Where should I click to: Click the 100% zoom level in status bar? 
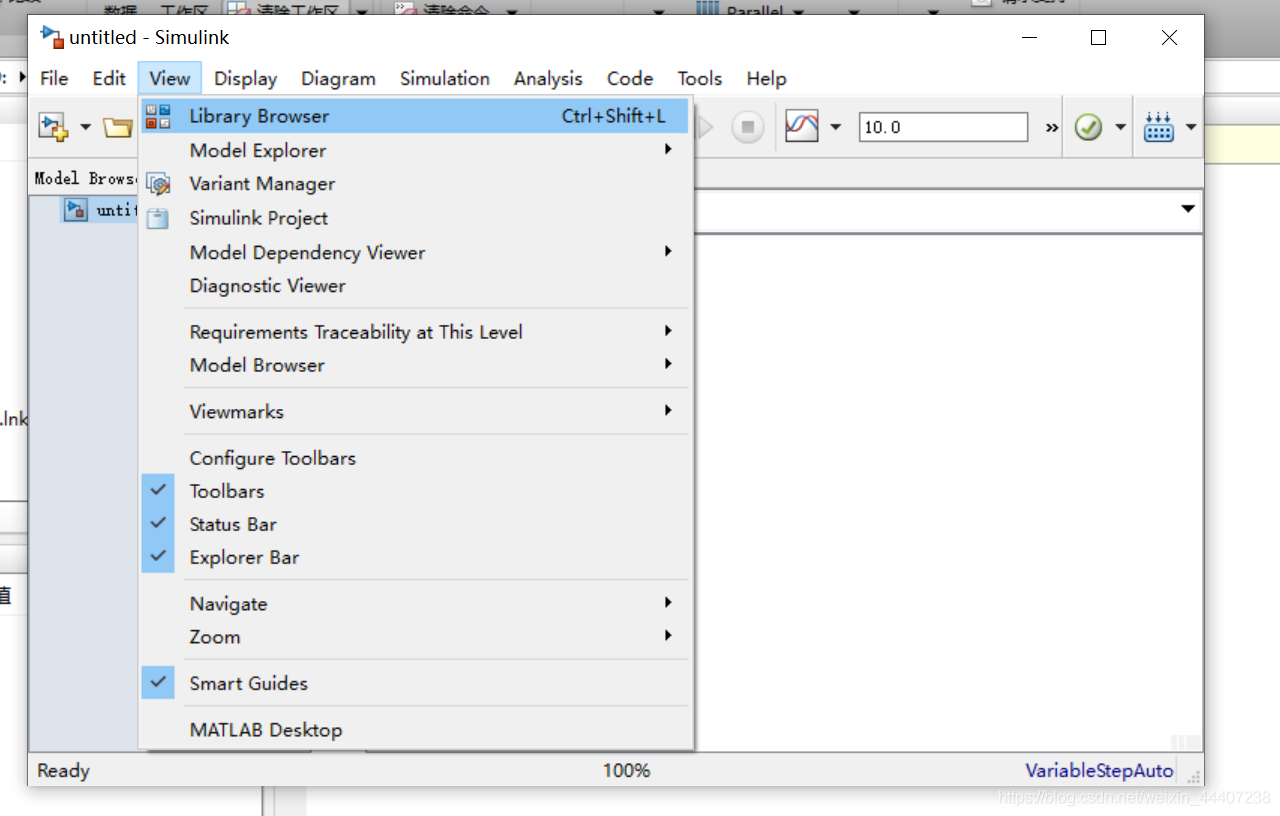tap(626, 770)
